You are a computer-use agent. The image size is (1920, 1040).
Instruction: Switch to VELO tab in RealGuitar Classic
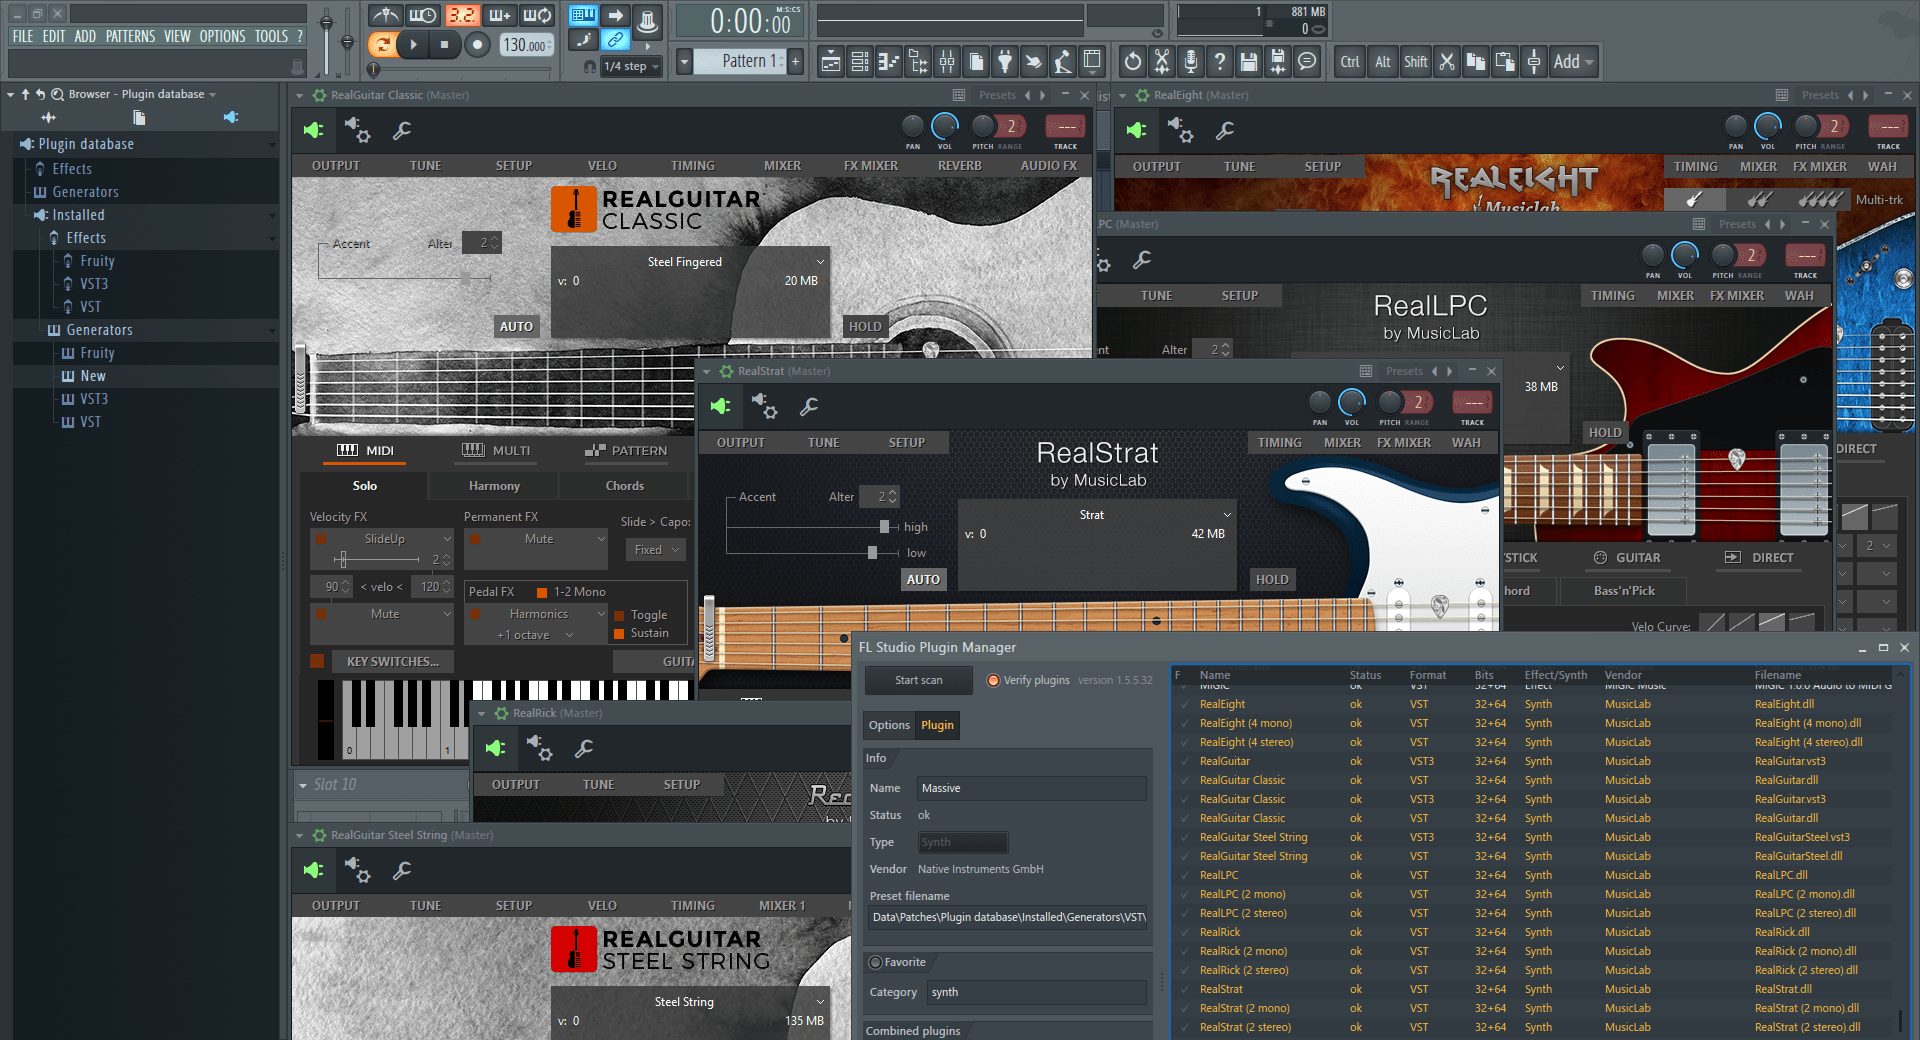(602, 166)
